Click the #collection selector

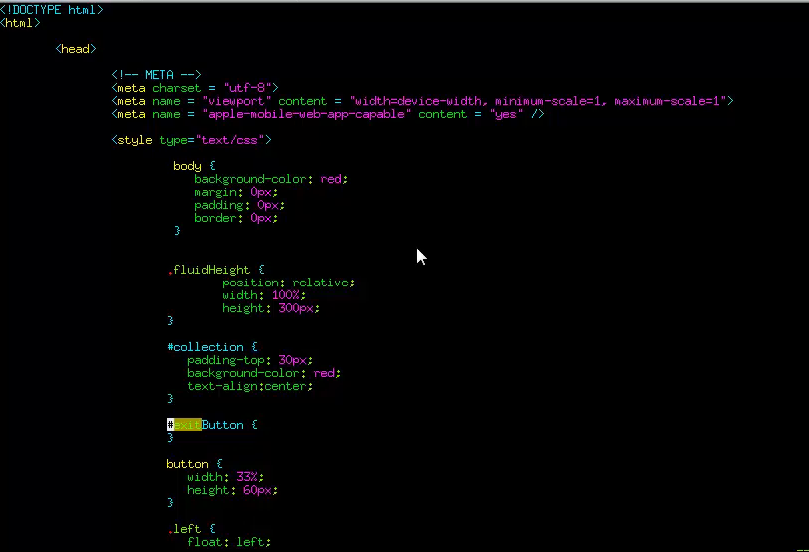212,347
